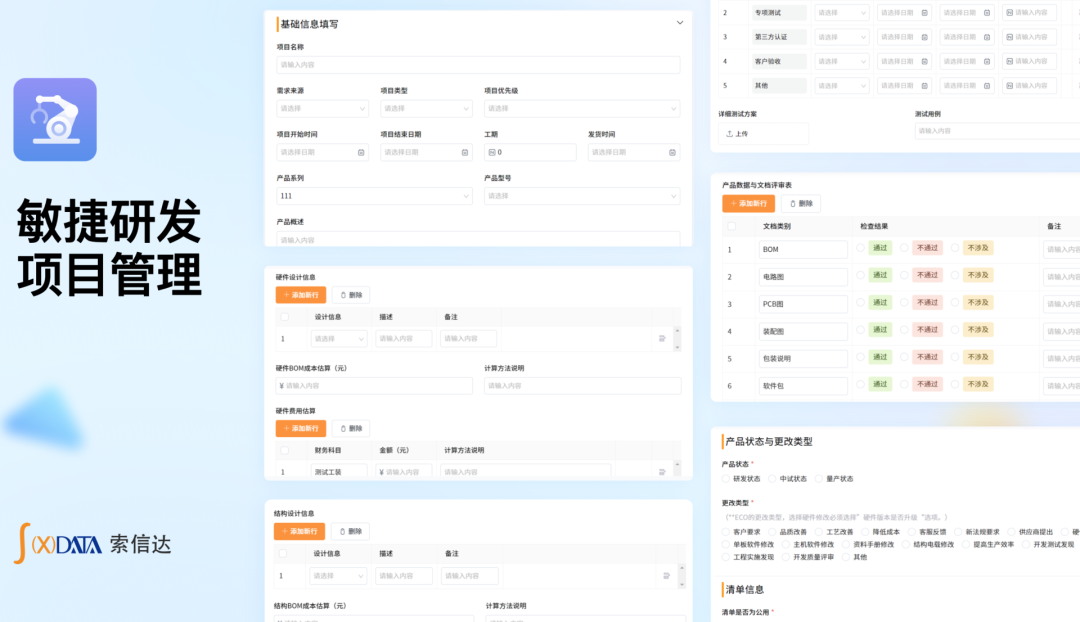Image resolution: width=1080 pixels, height=622 pixels.
Task: Open calendar icon for 项目结束日期
Action: [465, 152]
